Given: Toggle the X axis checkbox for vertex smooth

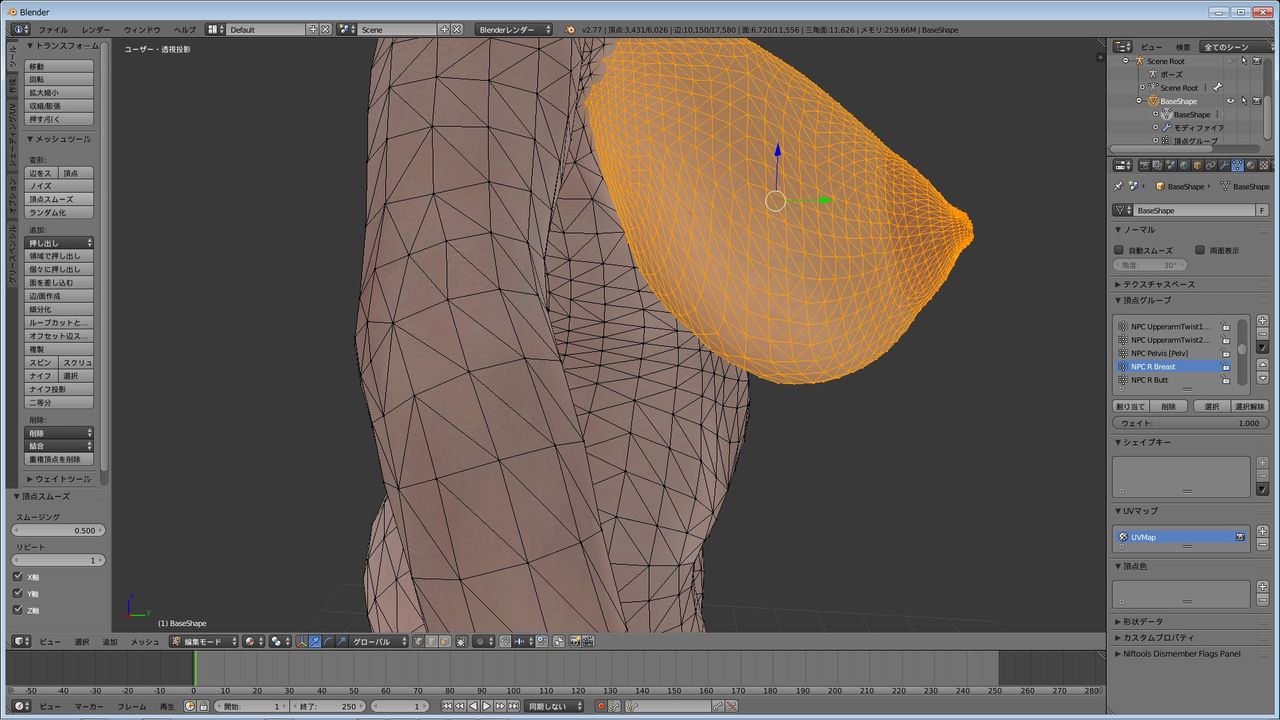Looking at the screenshot, I should click(18, 577).
